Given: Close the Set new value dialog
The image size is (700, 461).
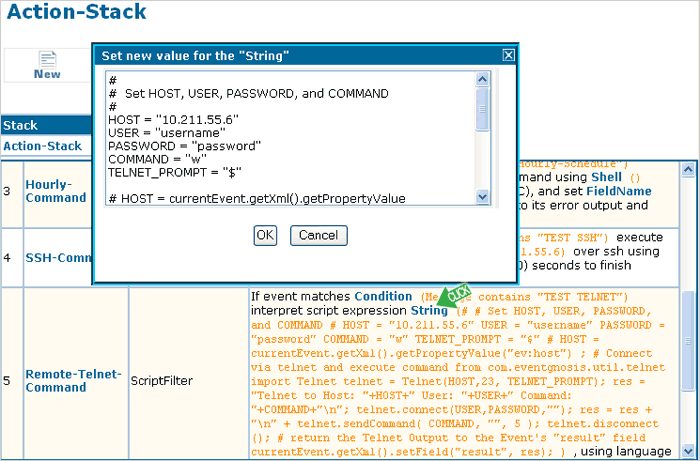Looking at the screenshot, I should [x=508, y=55].
